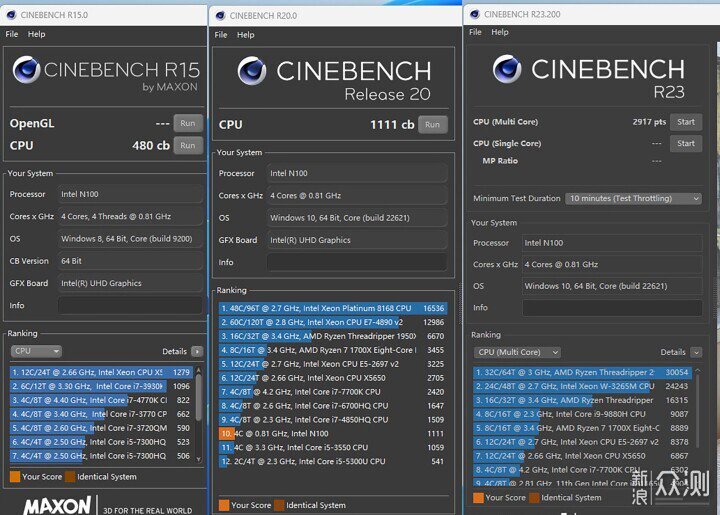Click the R15 ranking list scrollbar
Image resolution: width=720 pixels, height=515 pixels.
(198, 397)
